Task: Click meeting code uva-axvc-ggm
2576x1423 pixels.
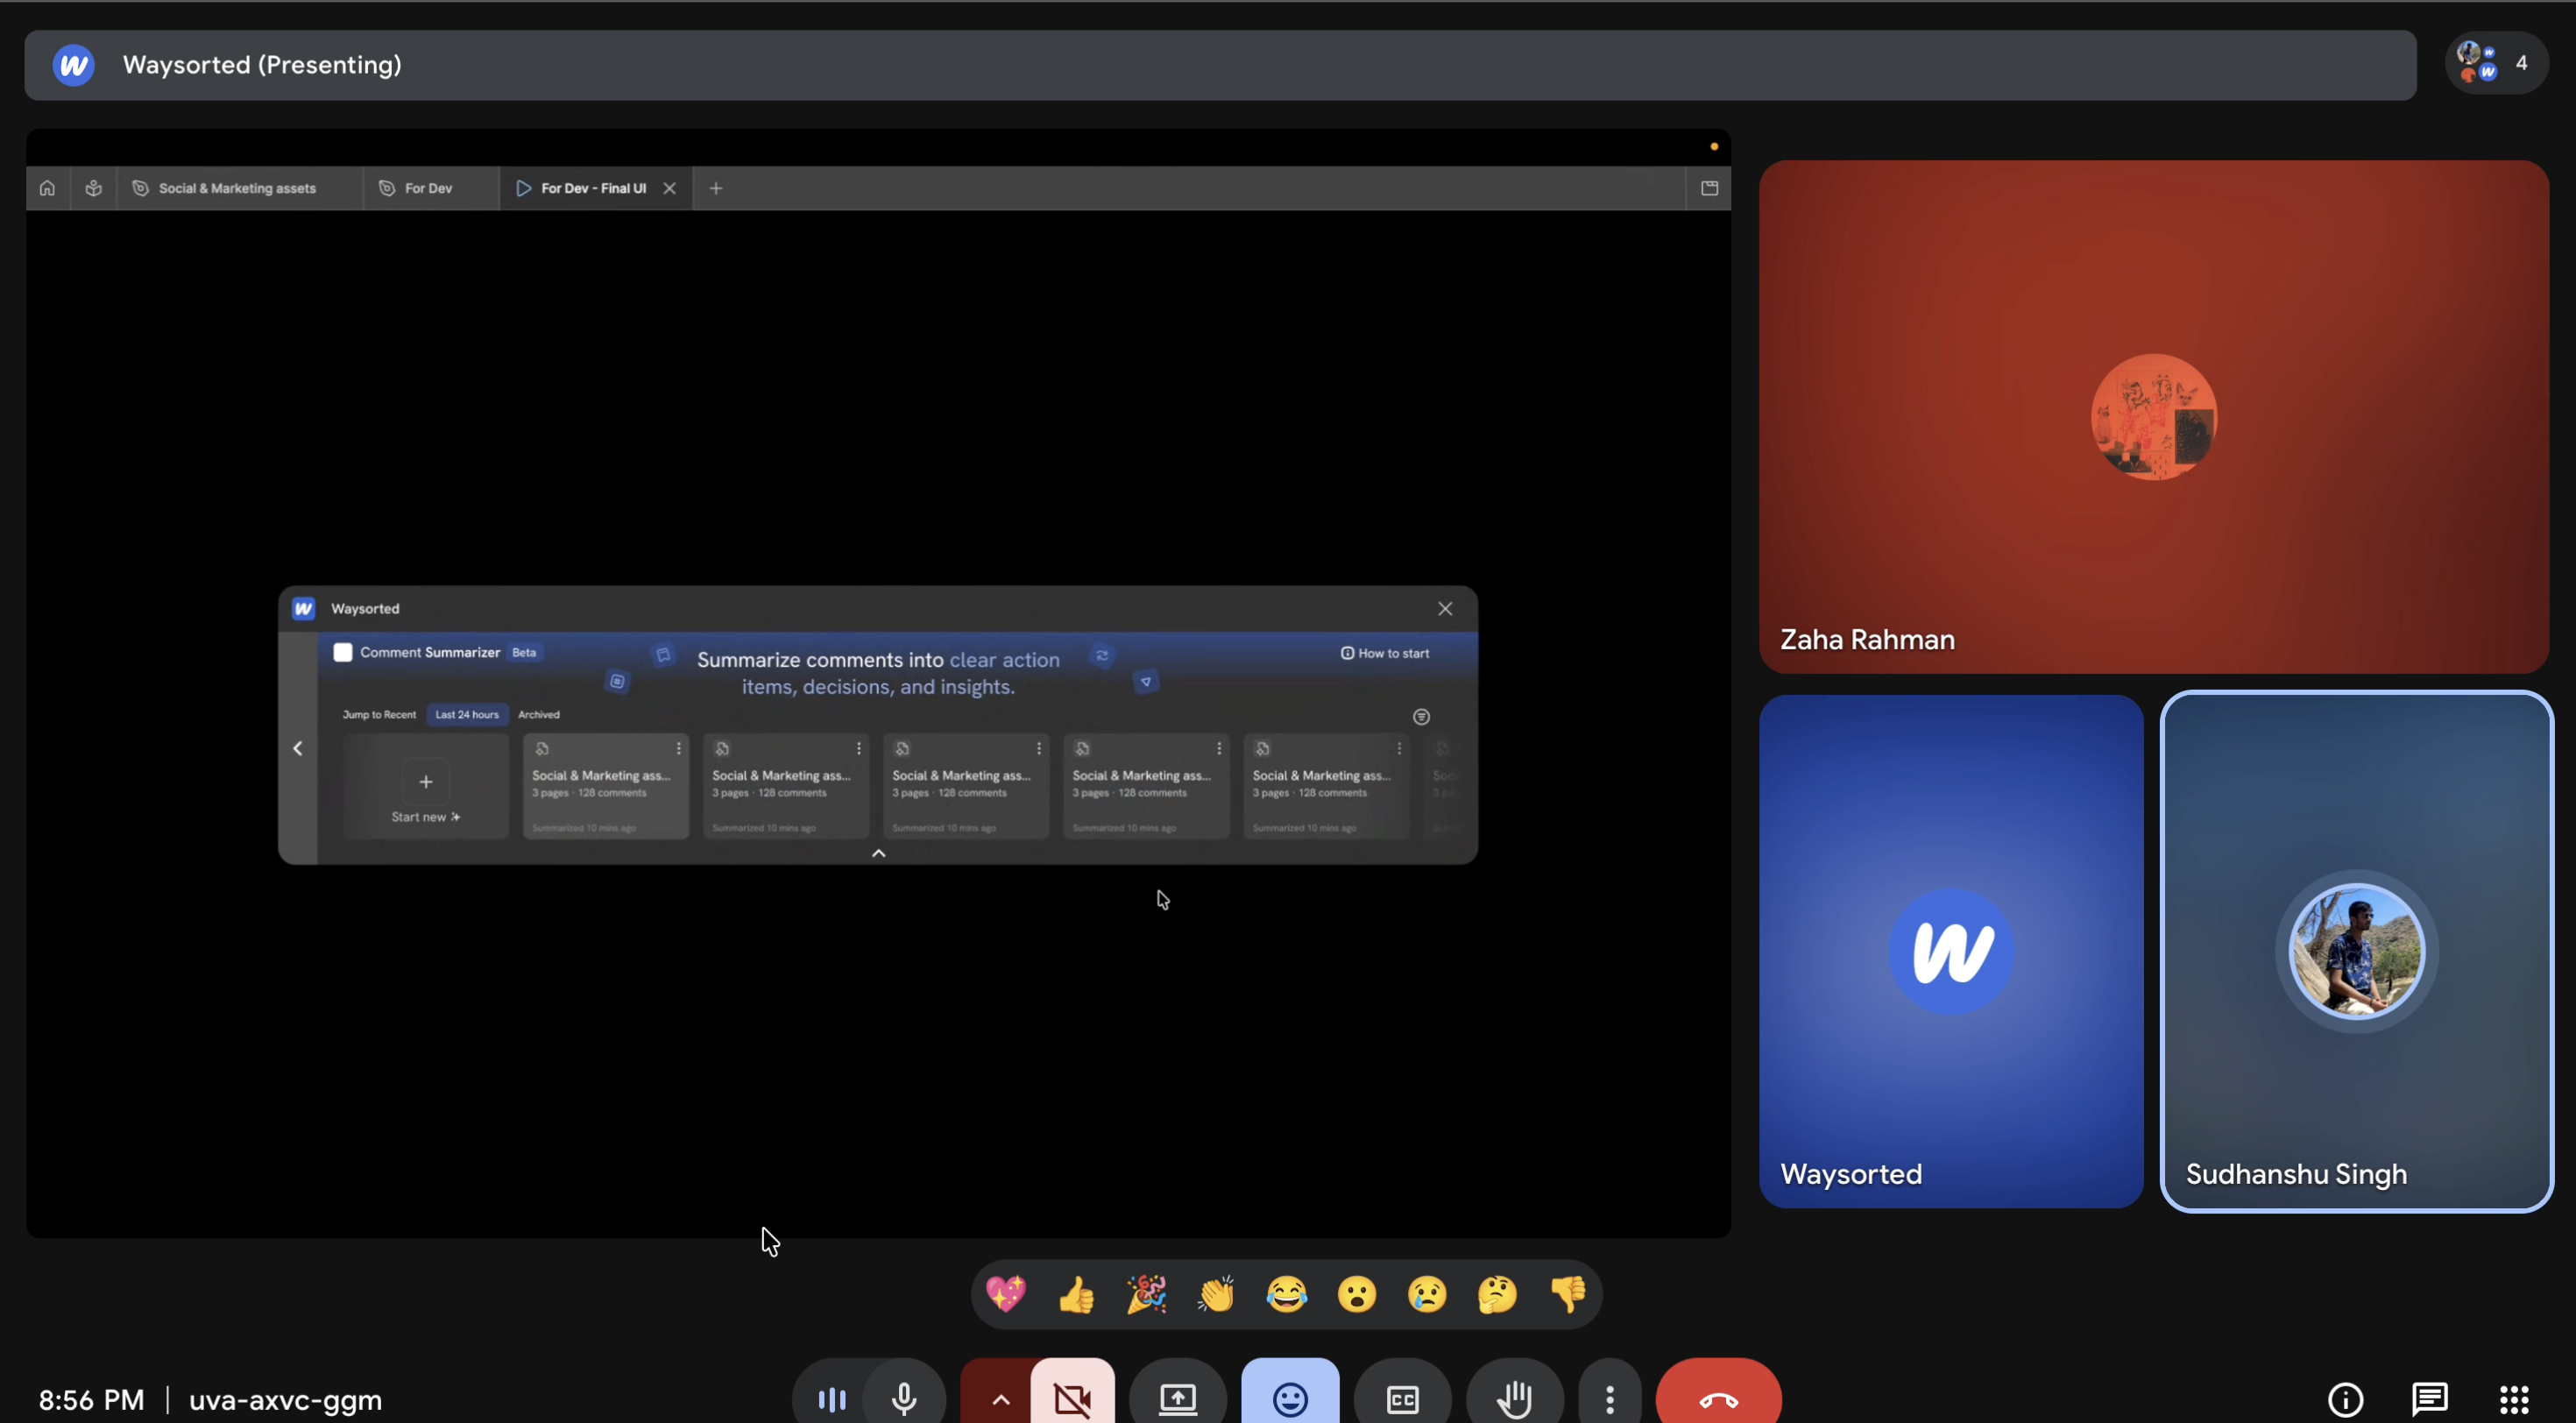Action: tap(285, 1399)
